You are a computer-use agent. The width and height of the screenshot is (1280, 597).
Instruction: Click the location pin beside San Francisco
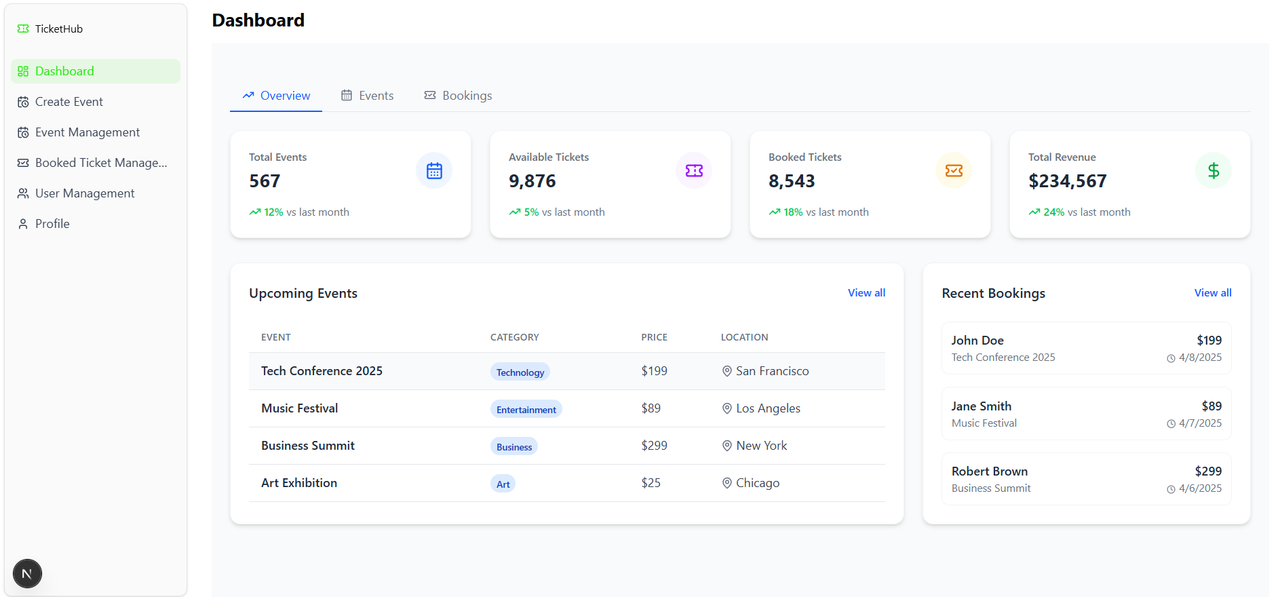tap(727, 371)
